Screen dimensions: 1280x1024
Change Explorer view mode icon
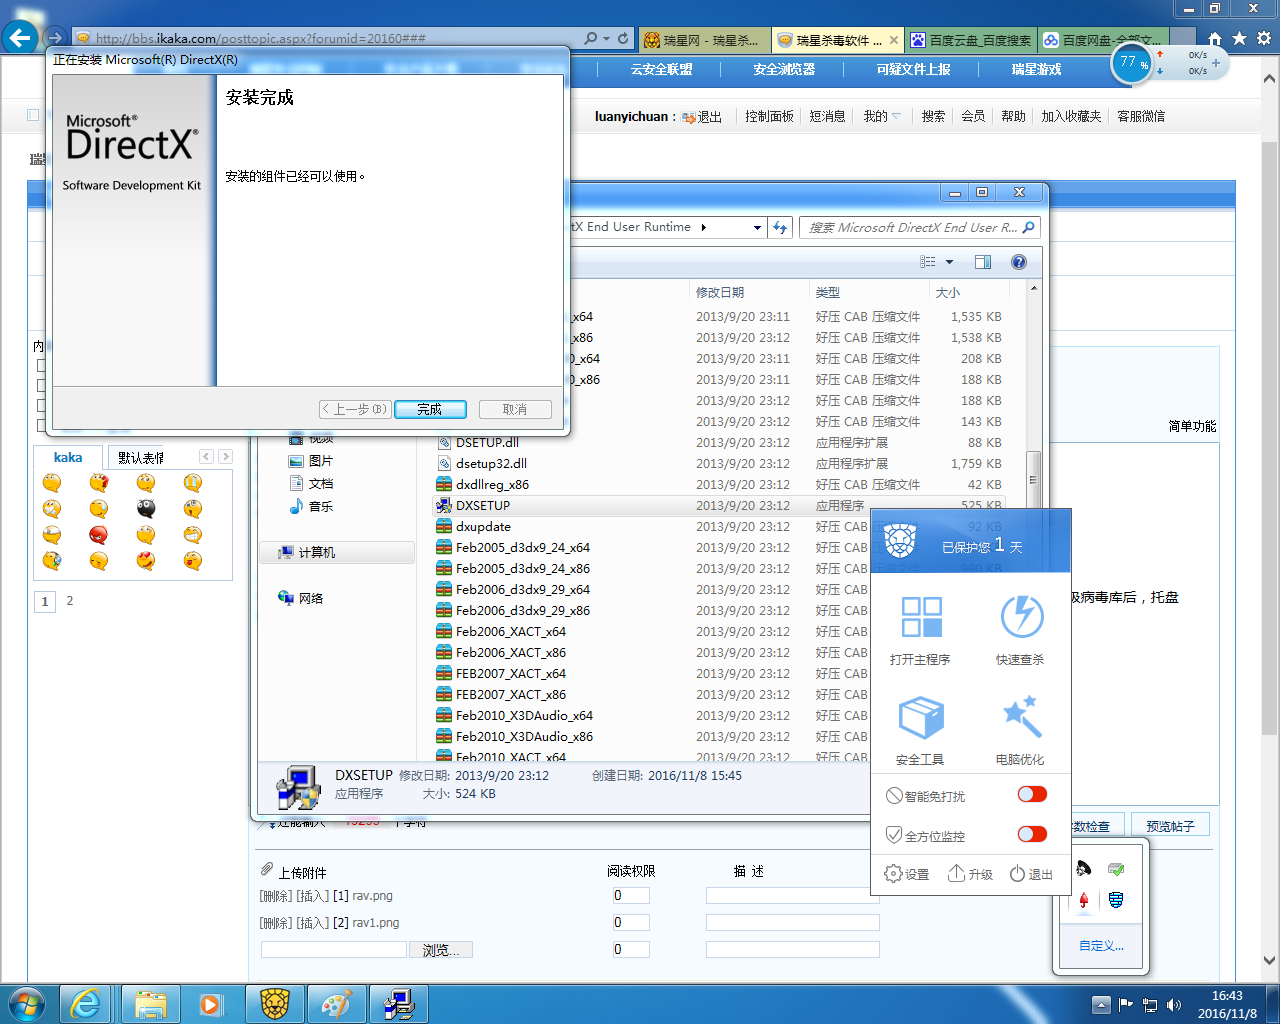pyautogui.click(x=928, y=262)
